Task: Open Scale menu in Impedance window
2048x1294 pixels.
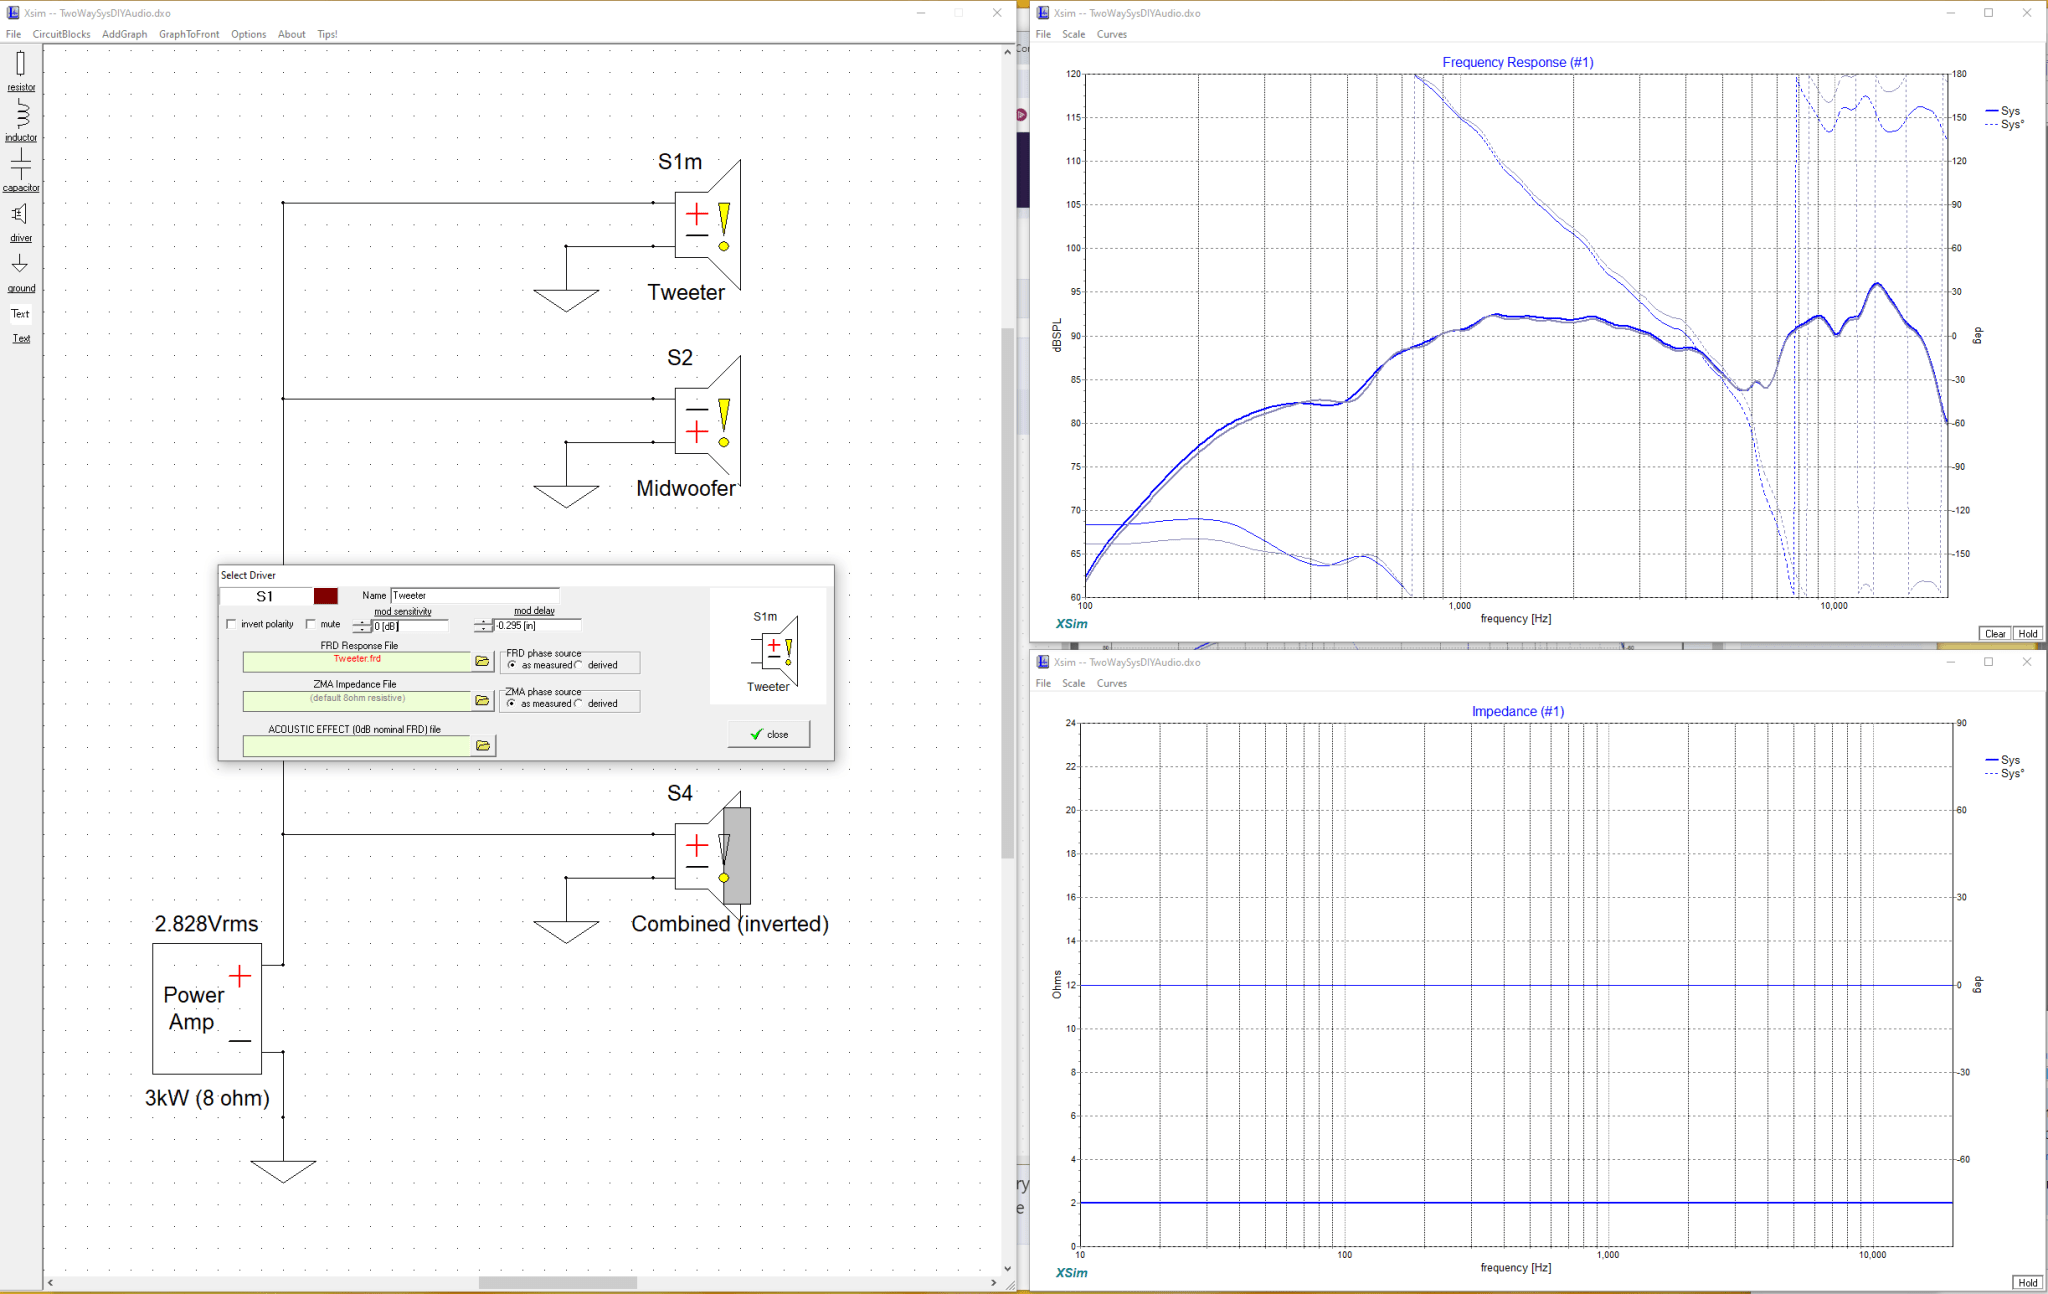Action: coord(1073,683)
